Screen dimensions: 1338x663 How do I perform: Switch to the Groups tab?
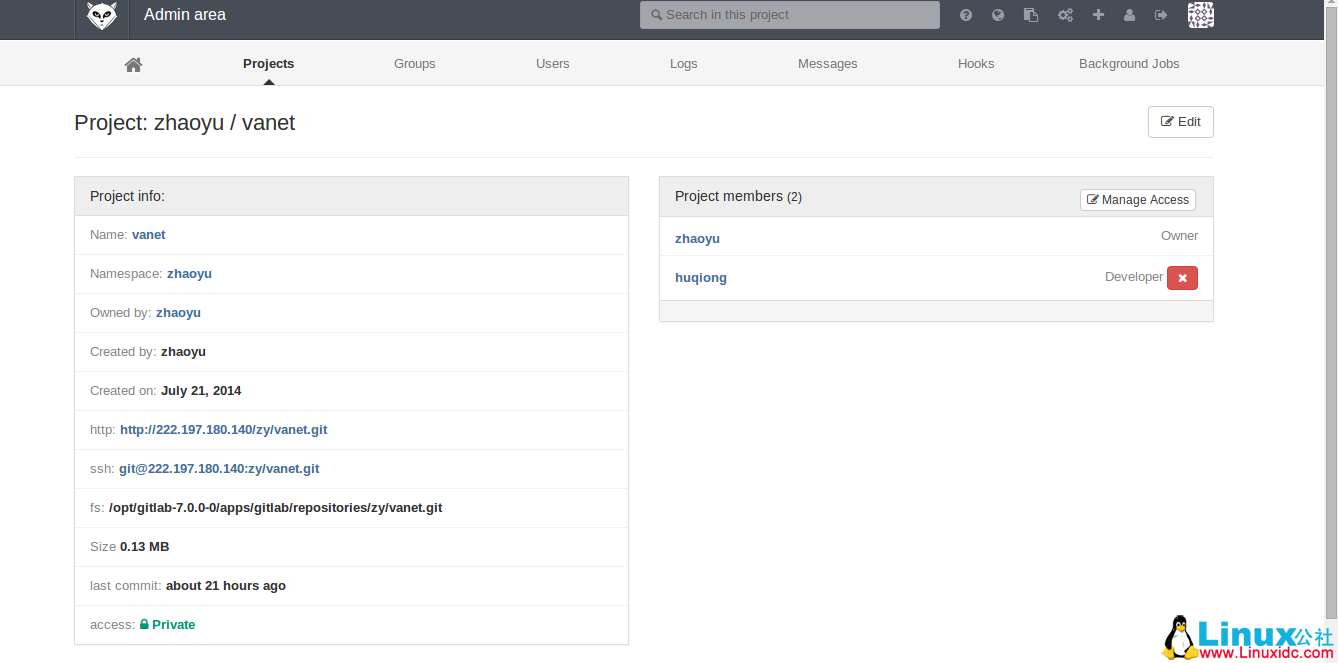pos(414,63)
